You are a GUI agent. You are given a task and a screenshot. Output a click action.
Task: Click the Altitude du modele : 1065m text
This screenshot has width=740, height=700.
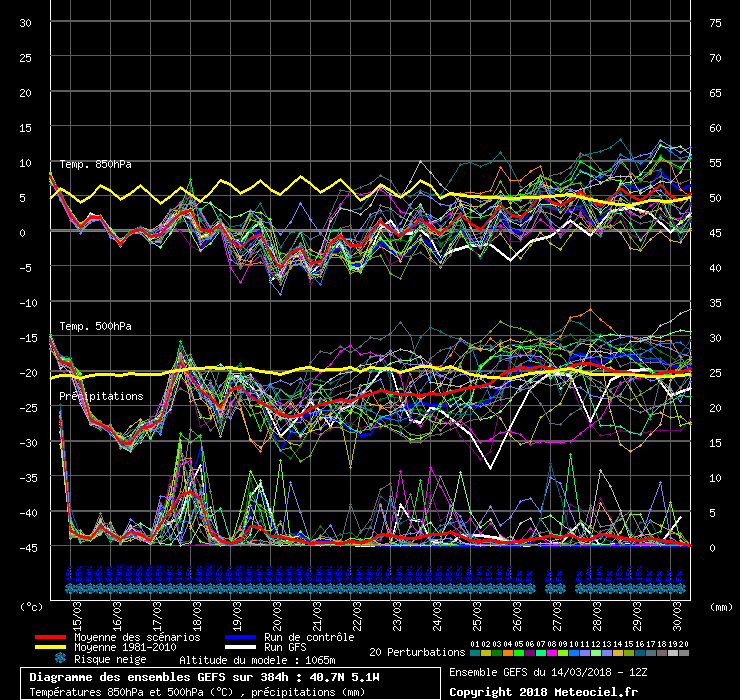[x=257, y=660]
